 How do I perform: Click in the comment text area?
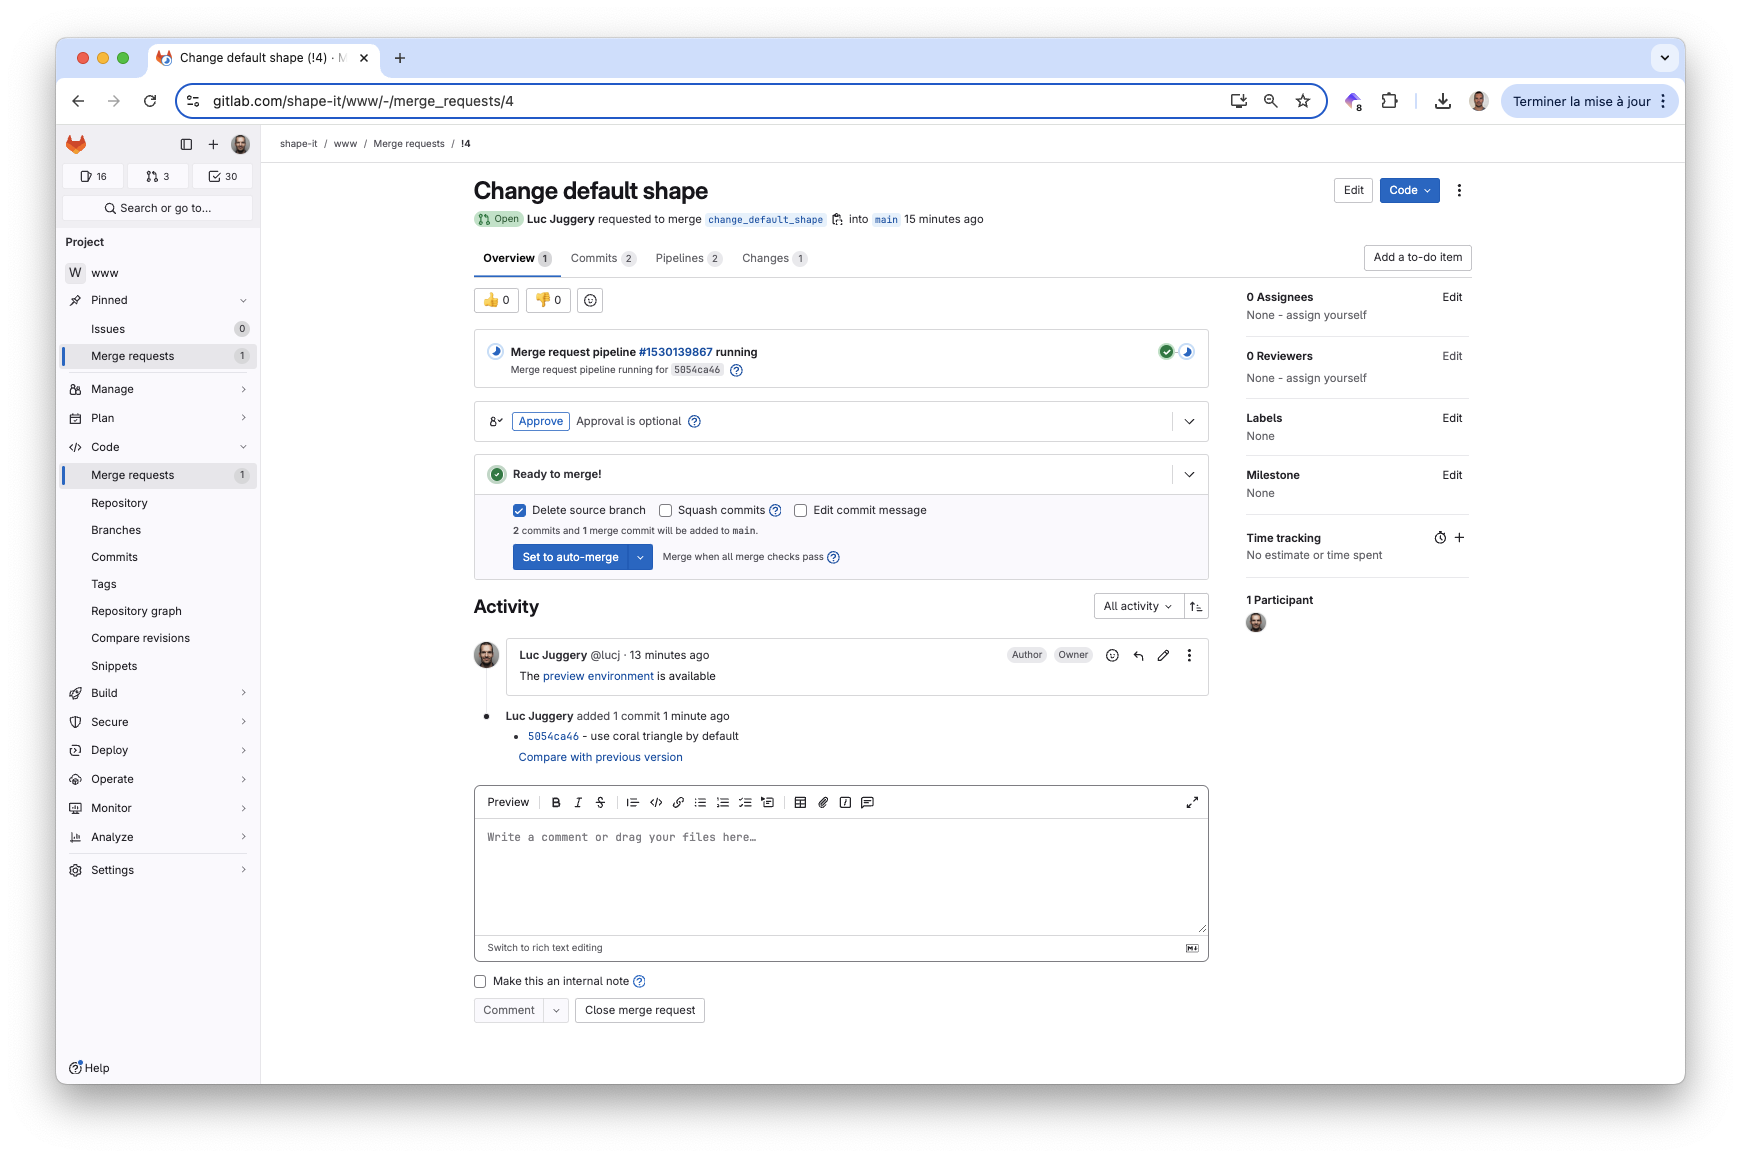pyautogui.click(x=841, y=877)
